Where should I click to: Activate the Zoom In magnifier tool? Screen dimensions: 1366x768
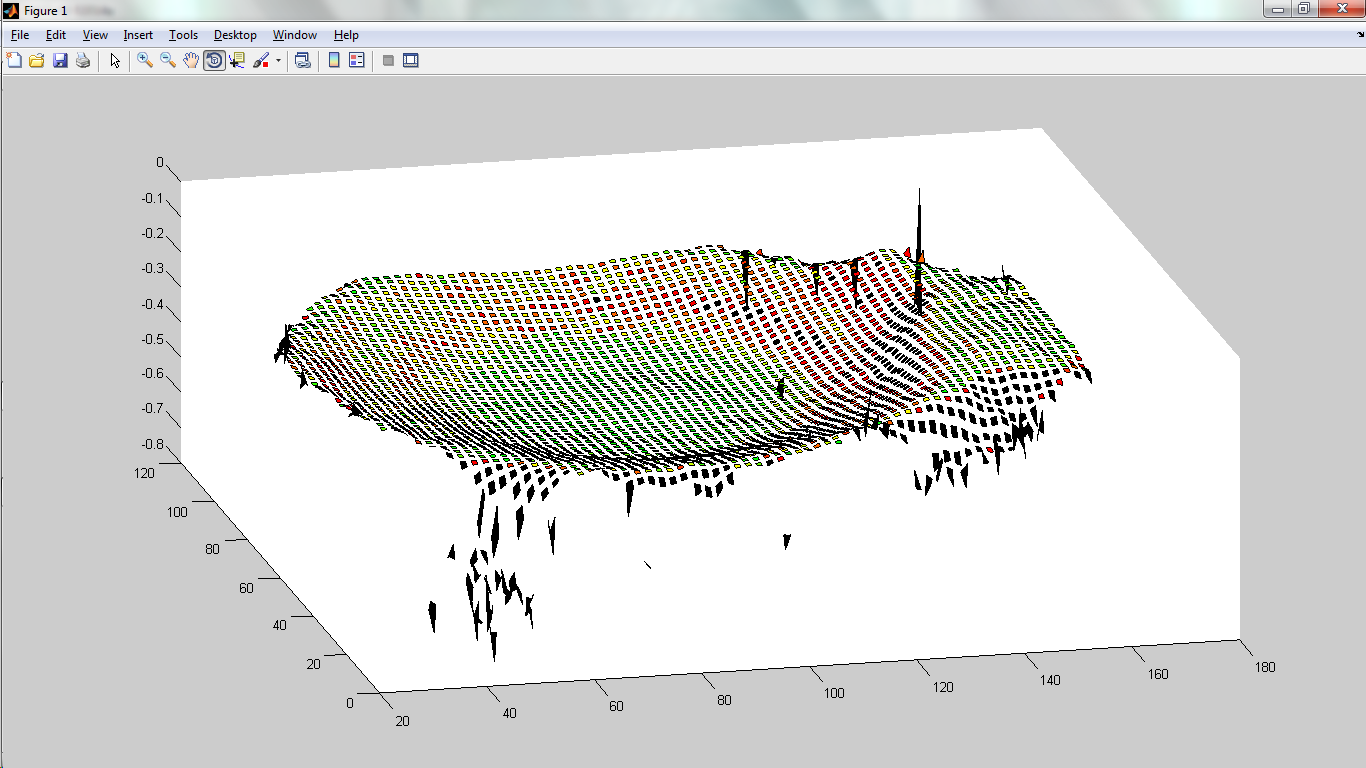click(145, 61)
